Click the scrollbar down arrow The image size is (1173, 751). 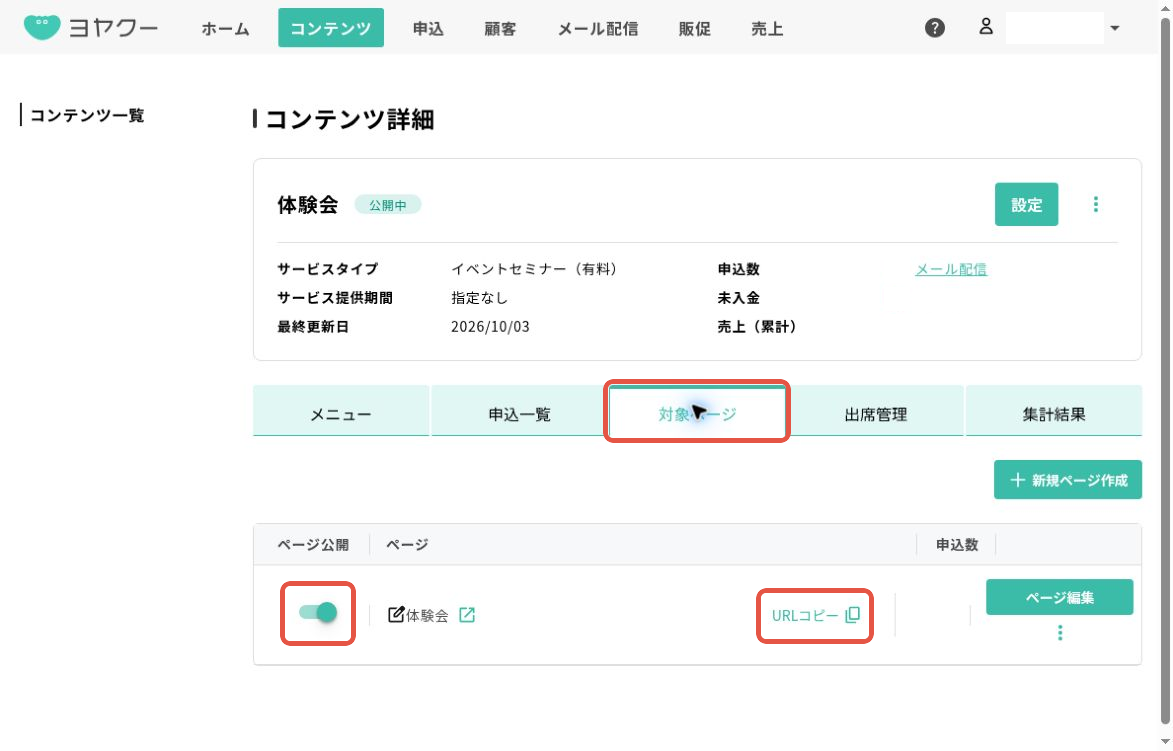[x=1166, y=741]
